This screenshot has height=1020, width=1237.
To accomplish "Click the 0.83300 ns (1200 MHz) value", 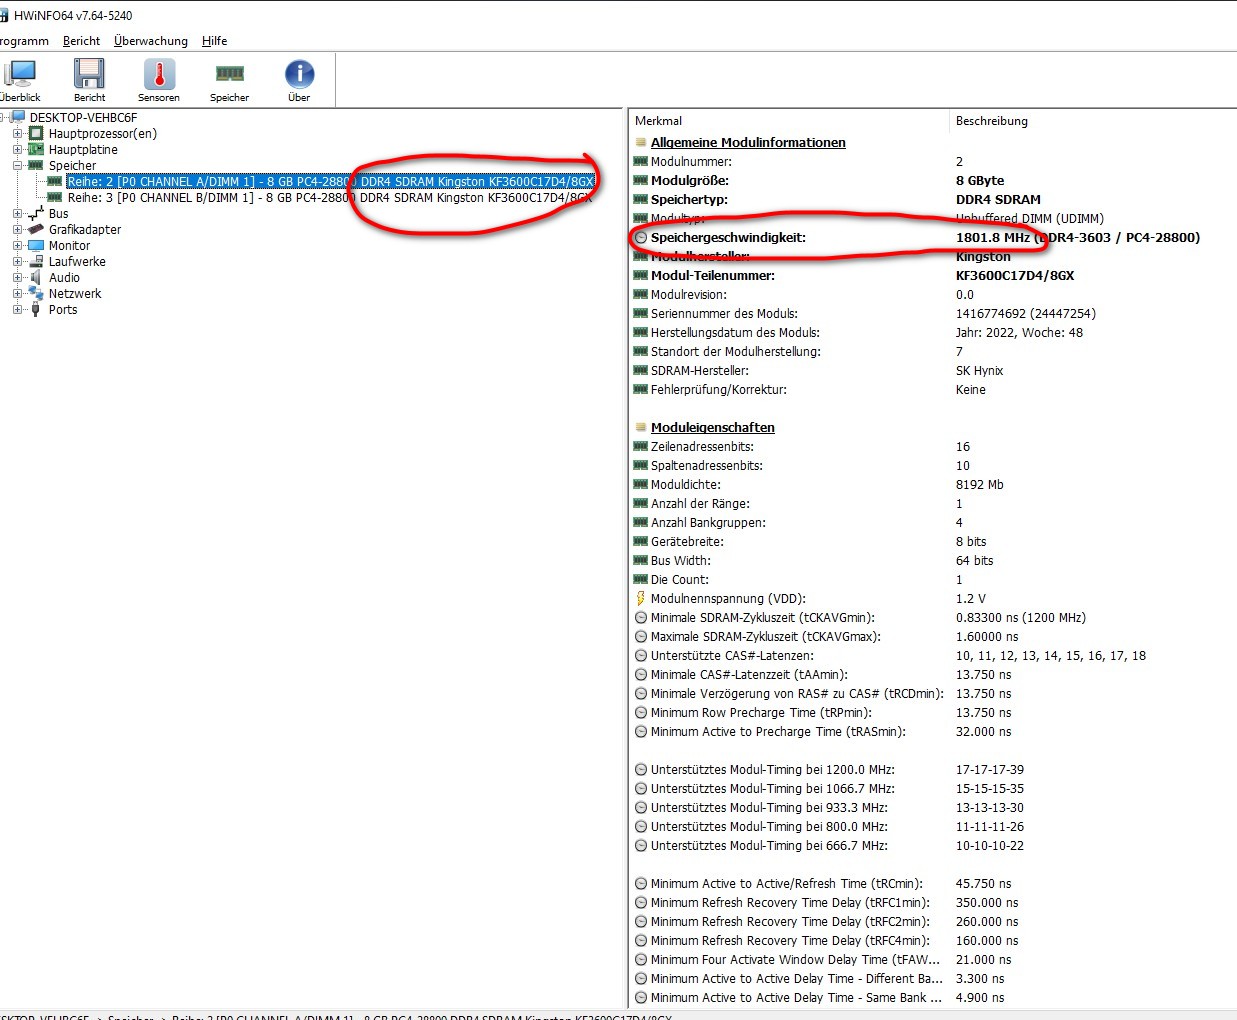I will 1021,618.
